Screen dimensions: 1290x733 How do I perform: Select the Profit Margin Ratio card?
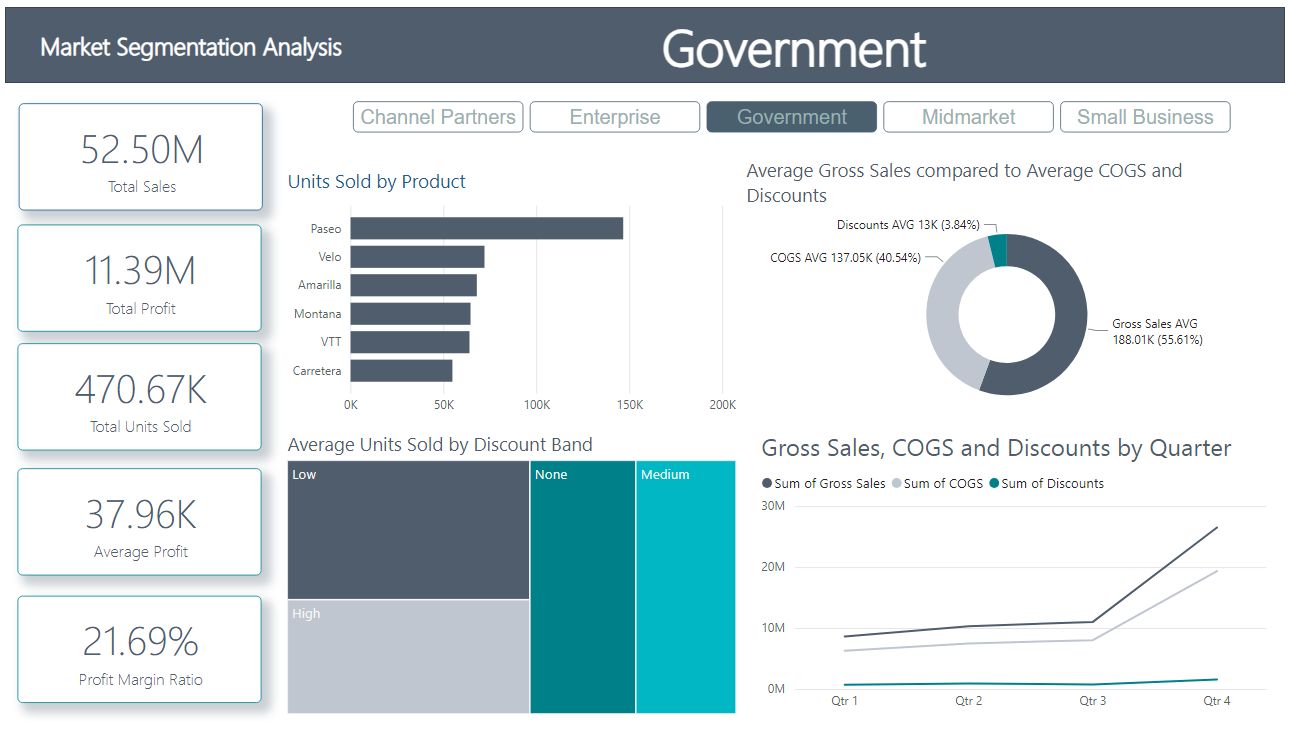[141, 650]
